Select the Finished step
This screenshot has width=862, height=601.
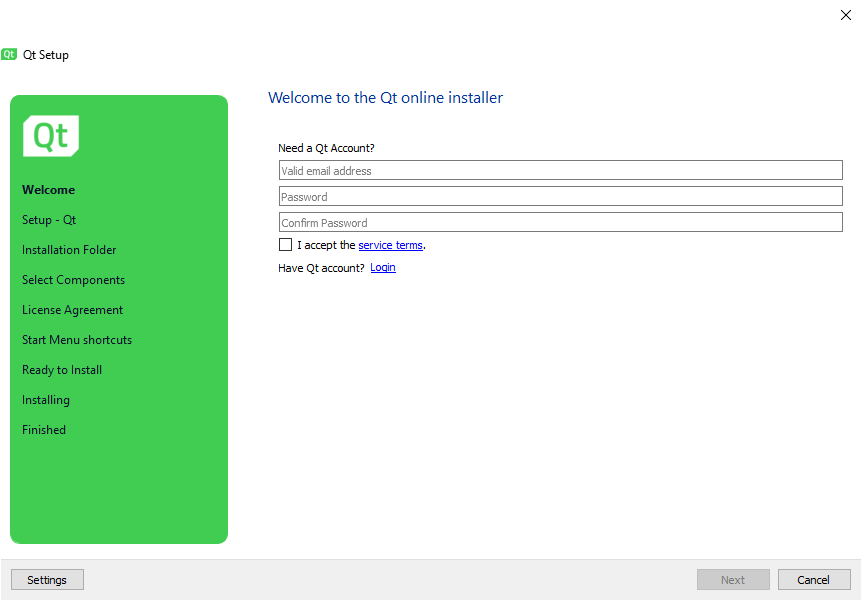pyautogui.click(x=44, y=430)
